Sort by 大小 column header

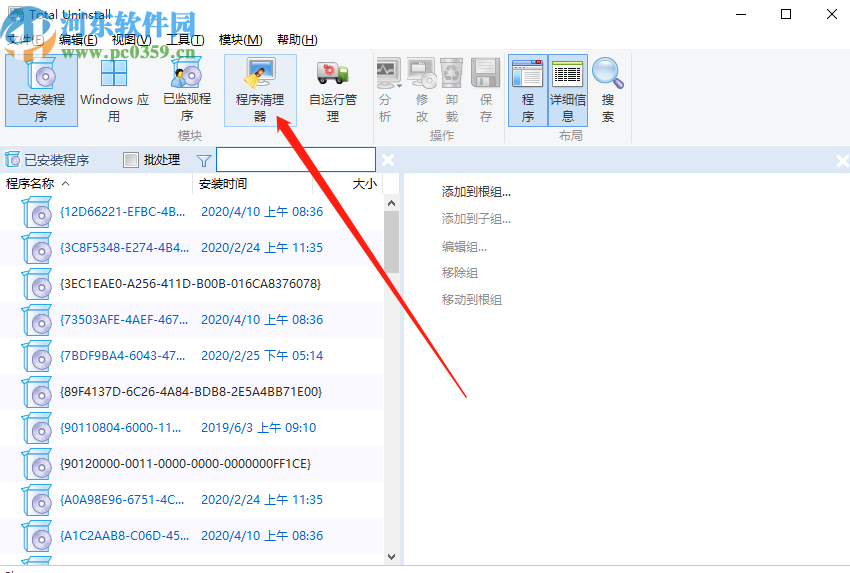point(348,184)
